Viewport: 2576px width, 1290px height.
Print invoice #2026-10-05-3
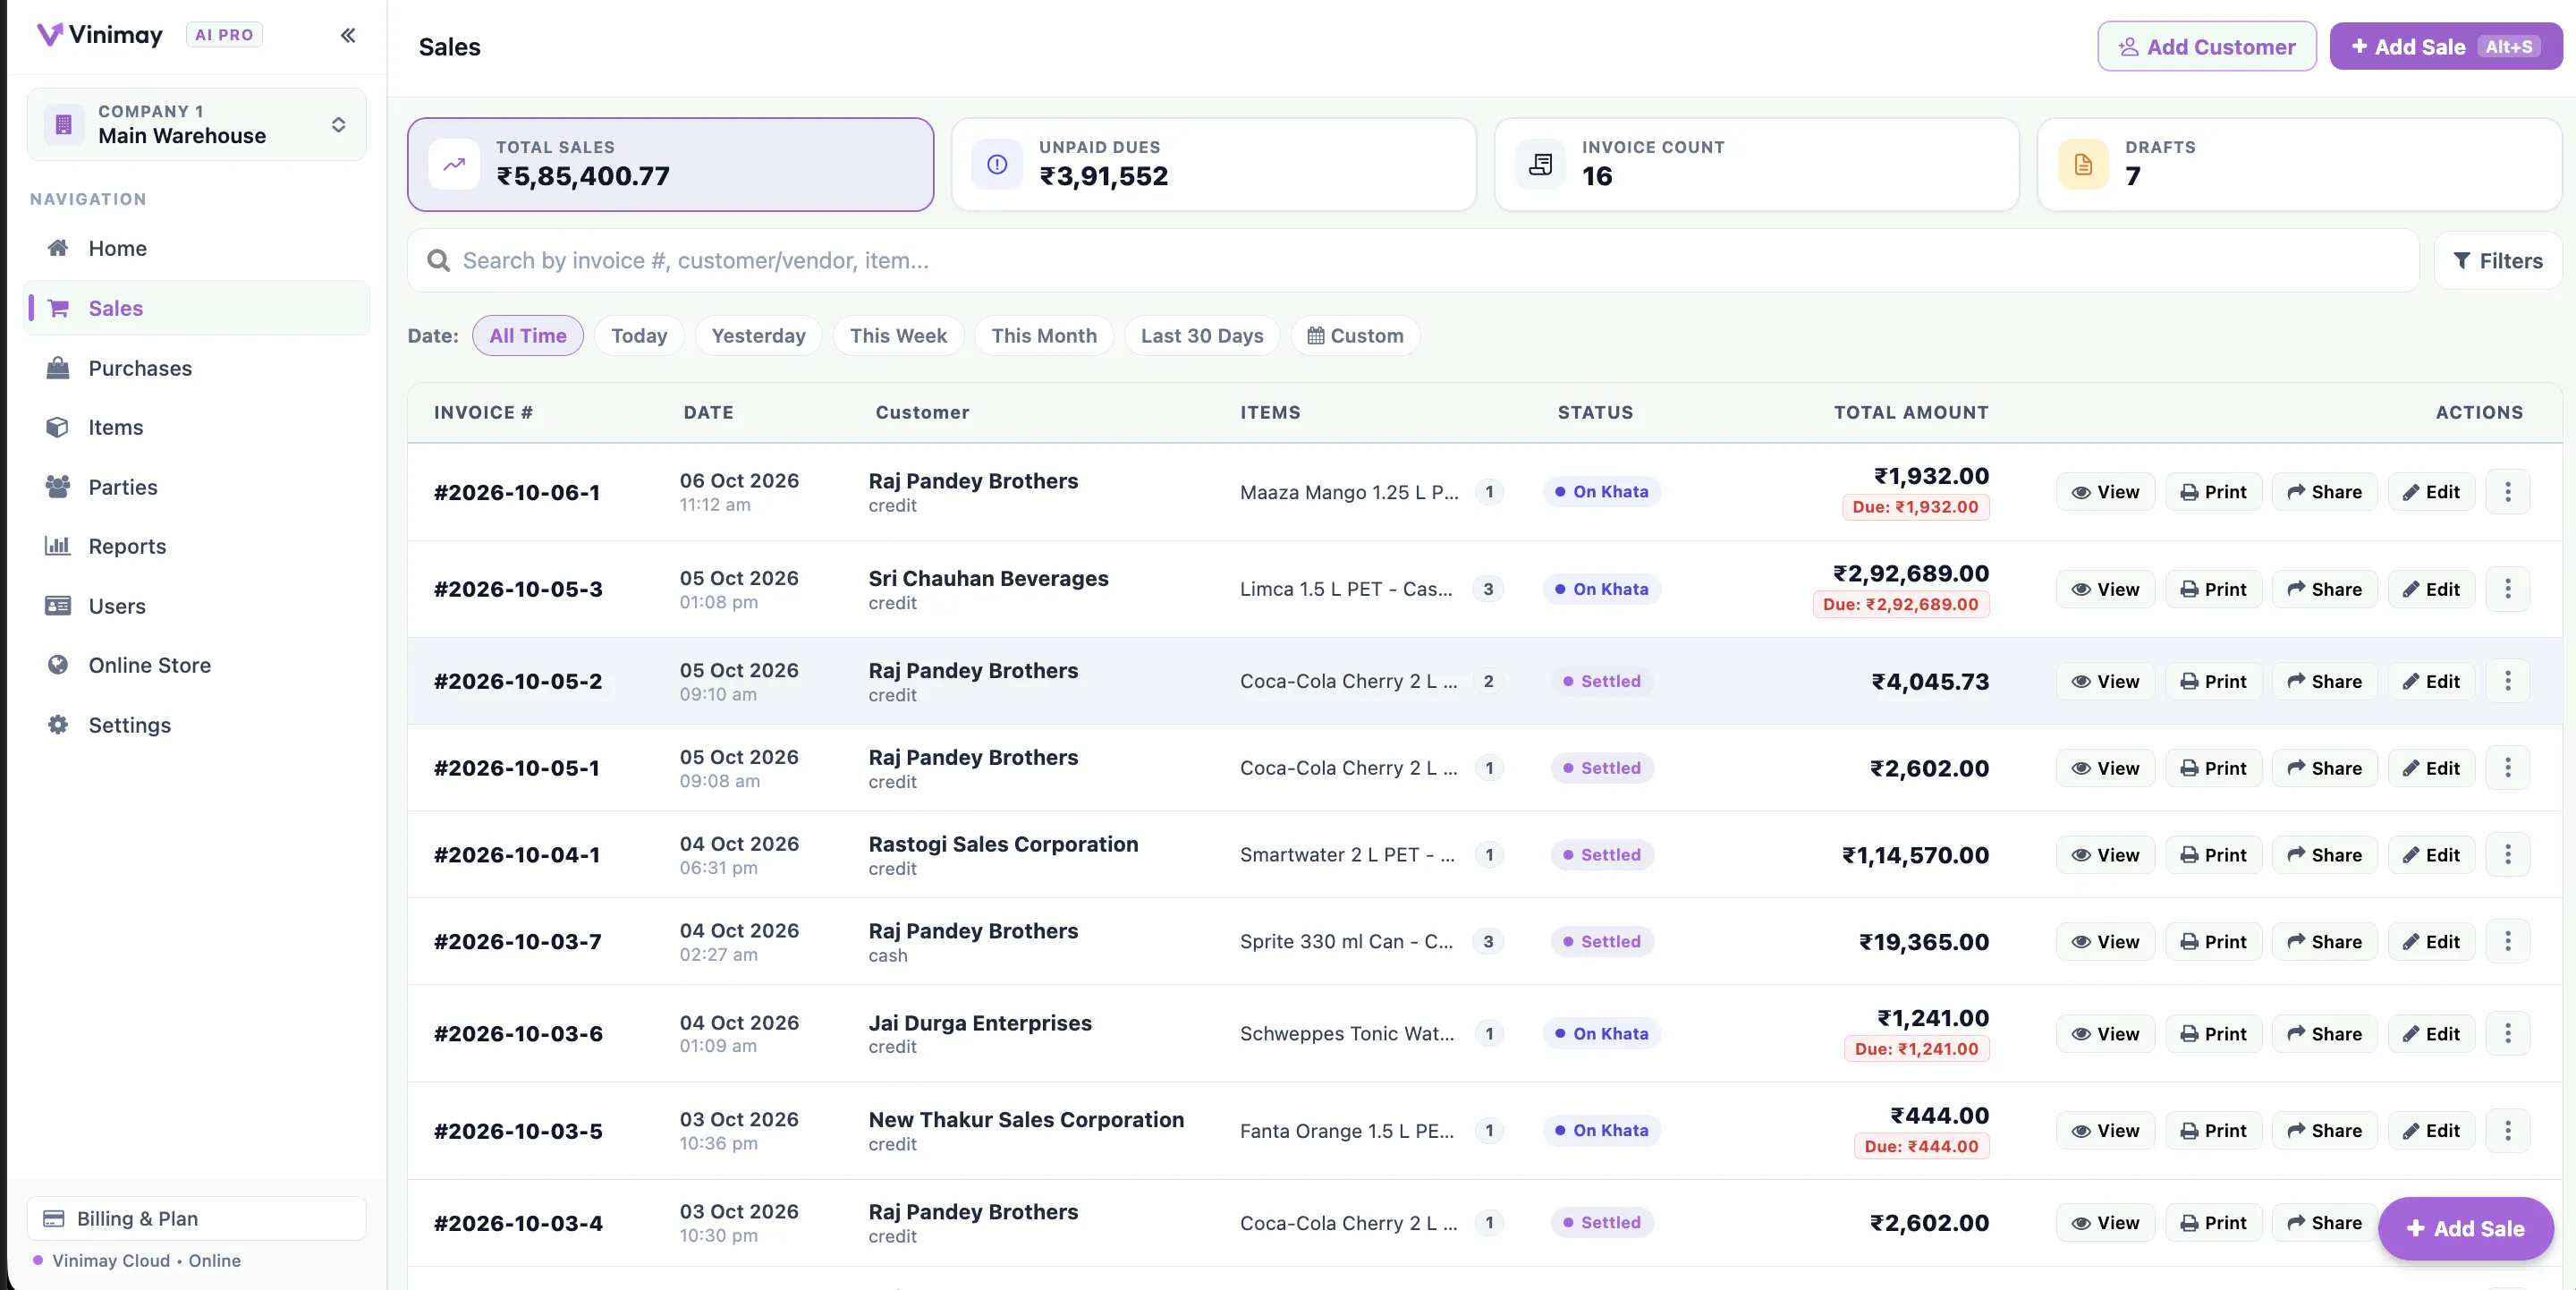(x=2213, y=589)
